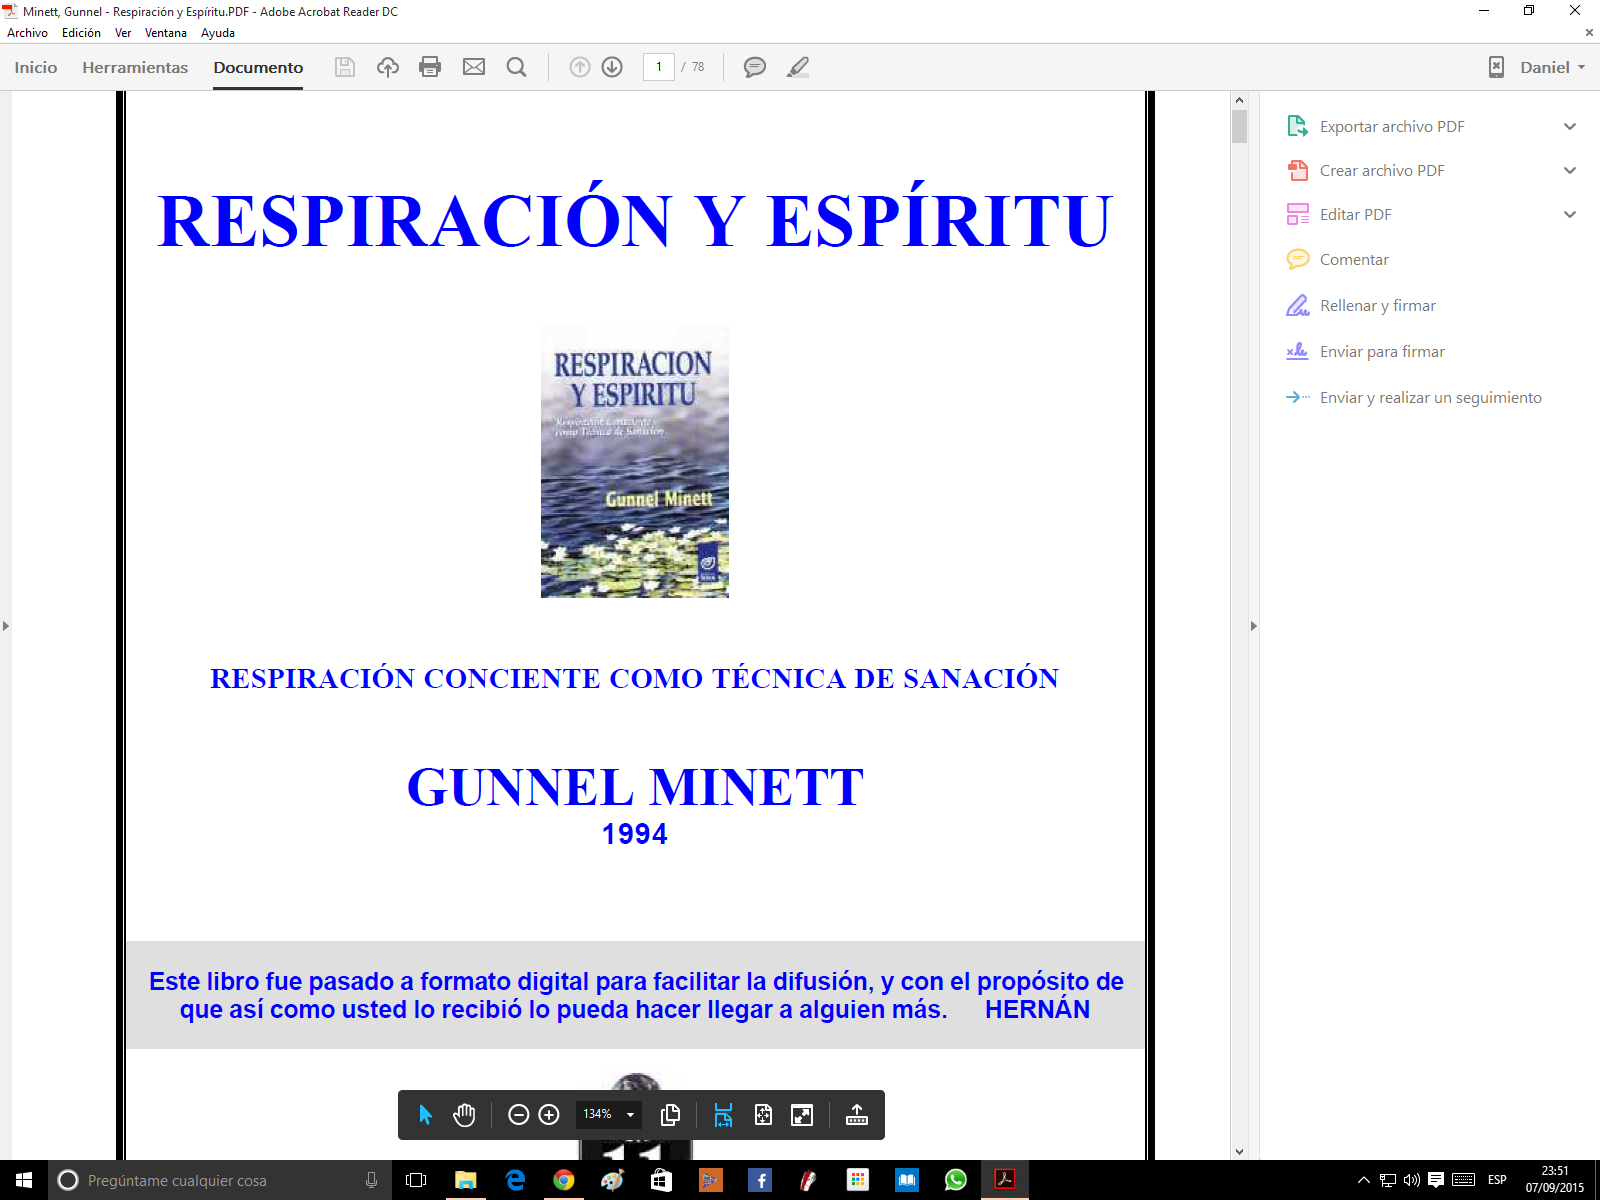This screenshot has width=1600, height=1200.
Task: Click the Save file icon in the toolbar
Action: pyautogui.click(x=345, y=67)
